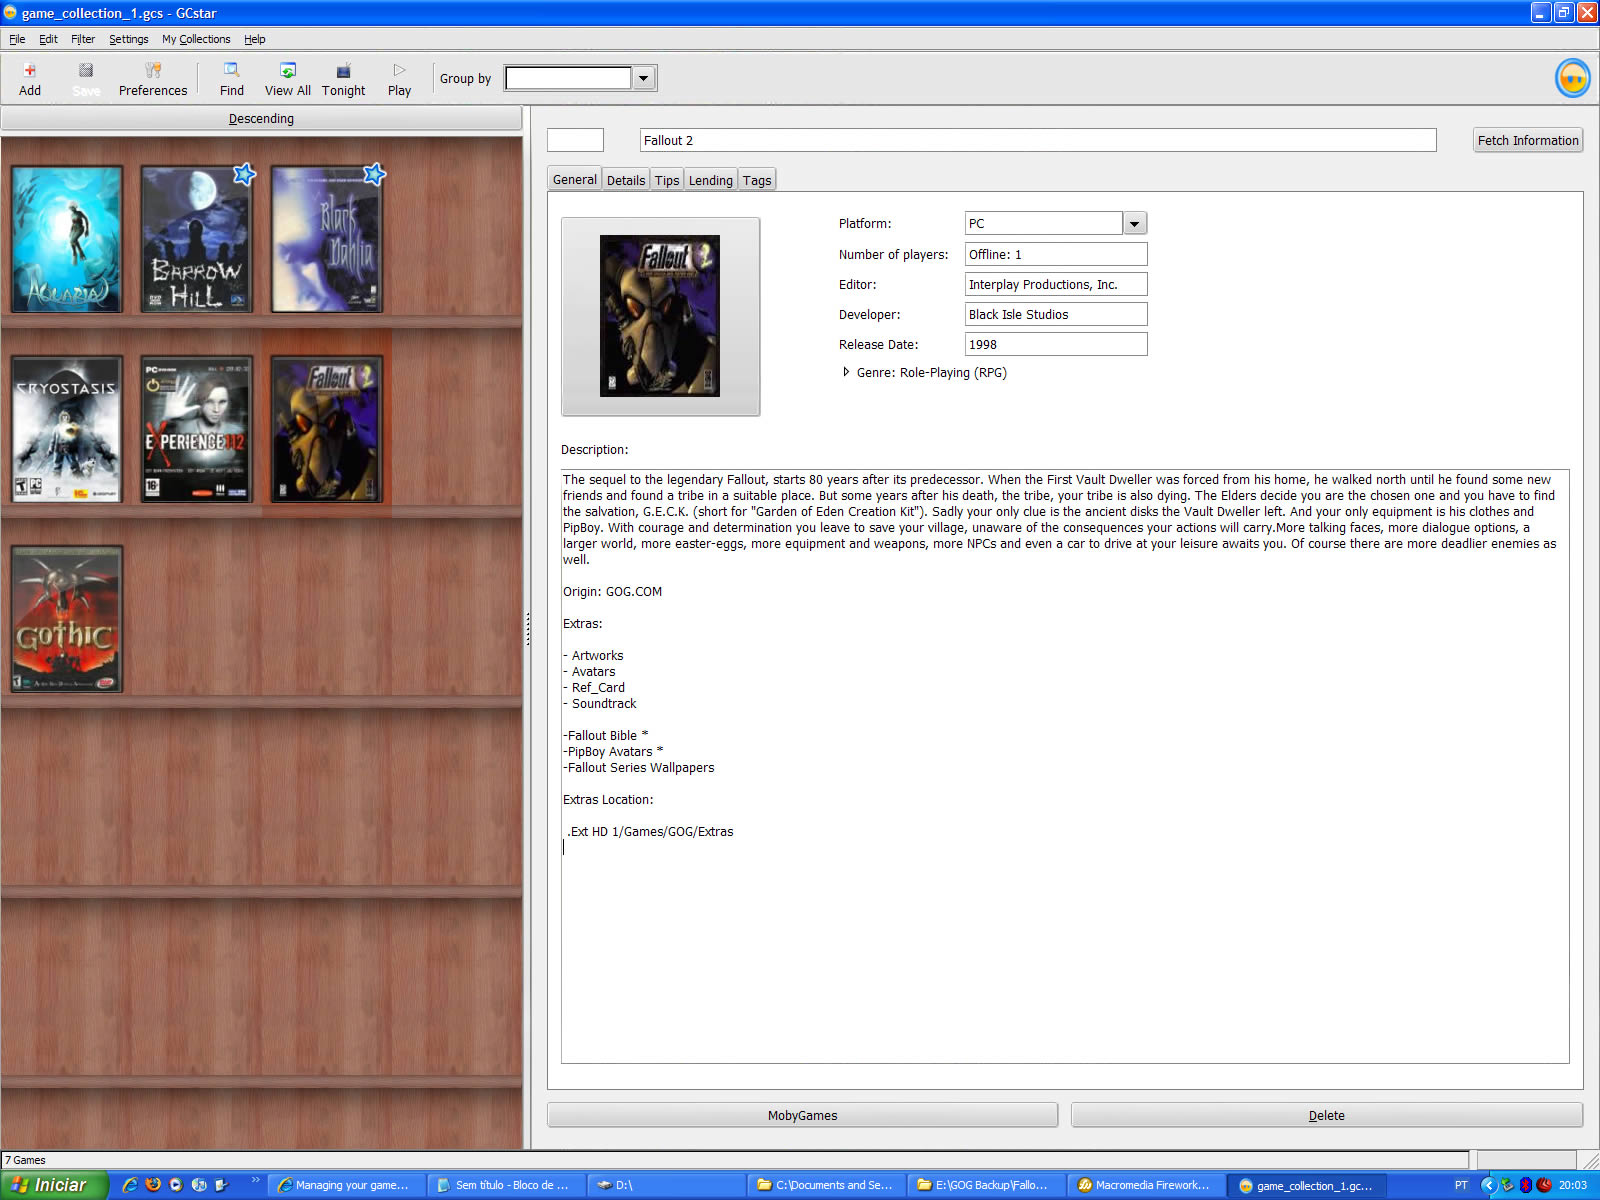
Task: Click the Developer field Black Isle Studios
Action: click(1056, 314)
